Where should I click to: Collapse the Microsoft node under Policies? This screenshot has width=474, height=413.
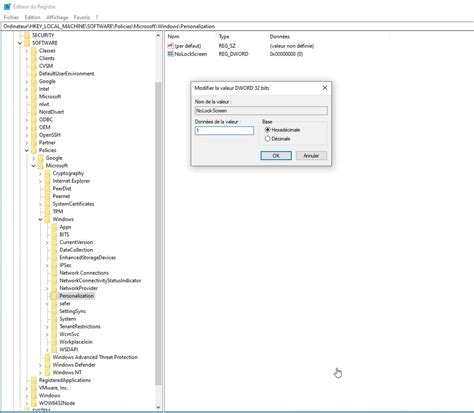[34, 166]
